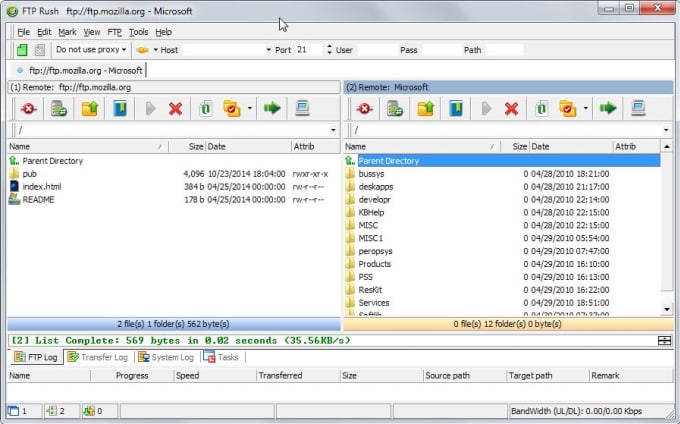The image size is (680, 424).
Task: Click the queue status icon showing 2
Action: [51, 411]
